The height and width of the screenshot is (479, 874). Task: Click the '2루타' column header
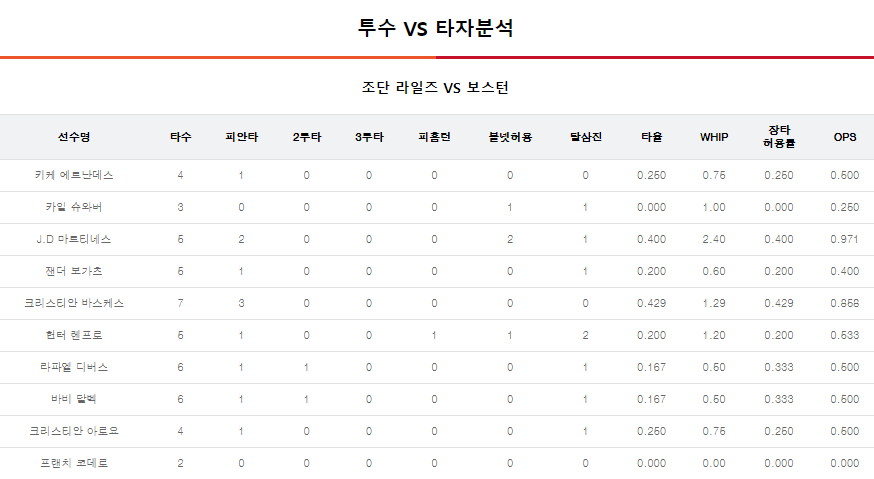pyautogui.click(x=307, y=137)
